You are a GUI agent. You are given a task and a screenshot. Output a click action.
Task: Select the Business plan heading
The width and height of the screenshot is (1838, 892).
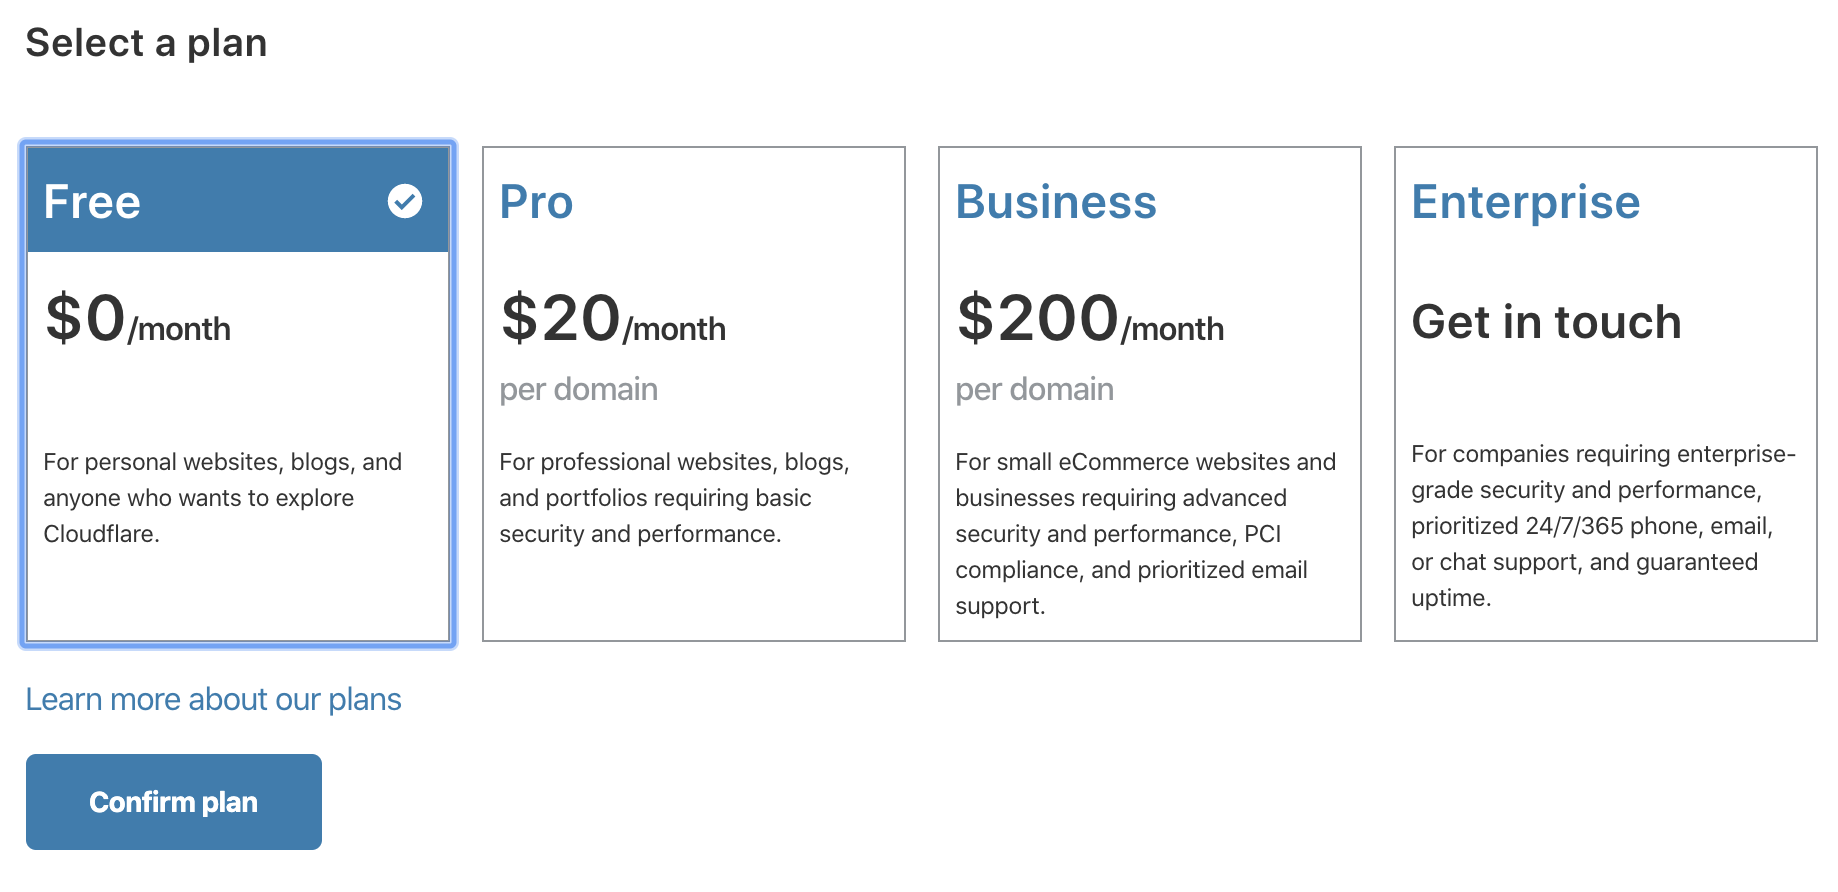coord(1056,202)
